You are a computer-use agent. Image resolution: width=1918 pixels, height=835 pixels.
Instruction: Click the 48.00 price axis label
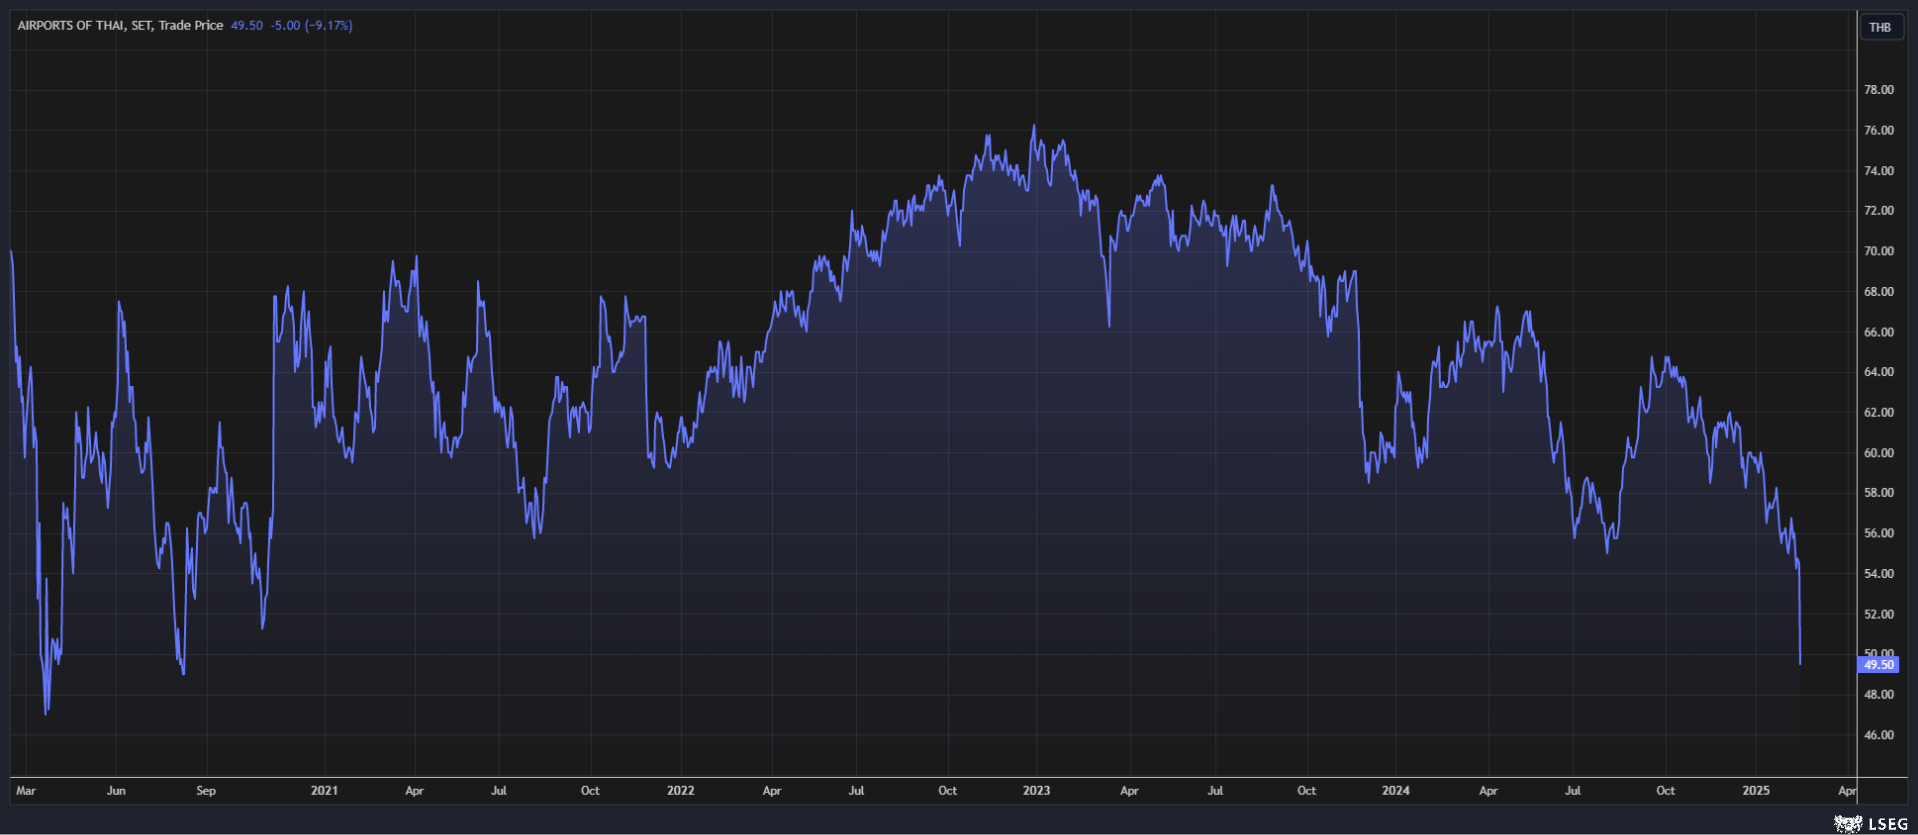point(1878,695)
